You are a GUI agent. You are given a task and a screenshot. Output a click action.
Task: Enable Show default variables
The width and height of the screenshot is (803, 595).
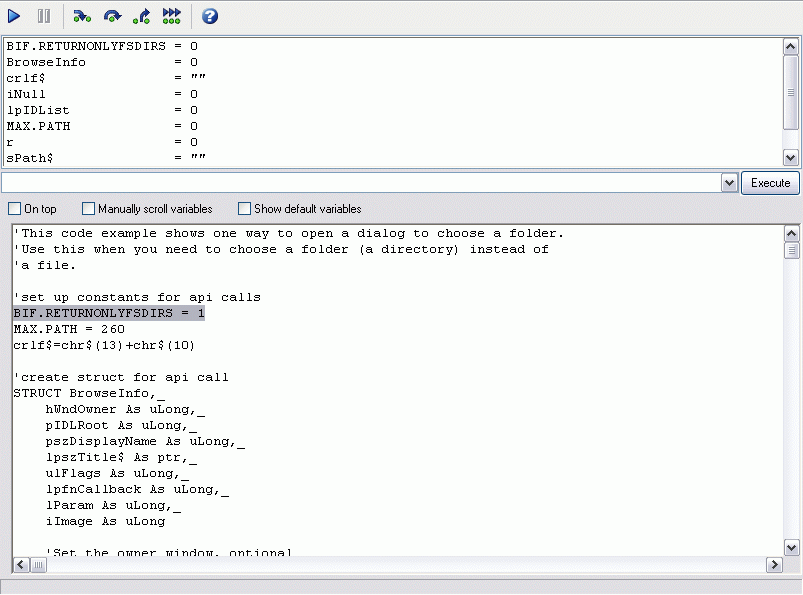tap(243, 208)
